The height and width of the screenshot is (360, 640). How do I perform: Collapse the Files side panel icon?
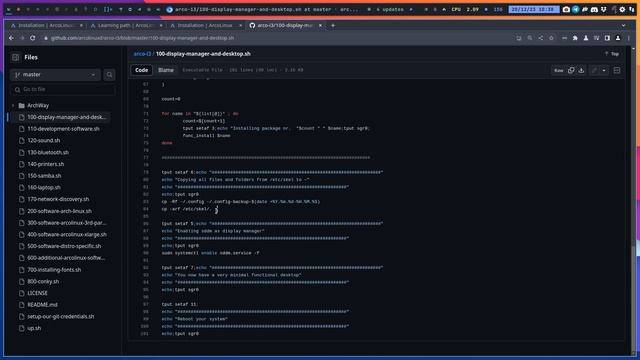point(16,58)
